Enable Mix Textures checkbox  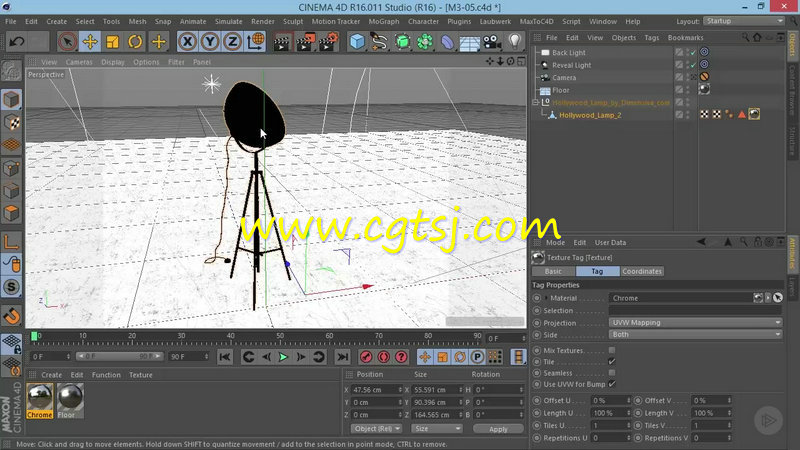click(x=612, y=350)
